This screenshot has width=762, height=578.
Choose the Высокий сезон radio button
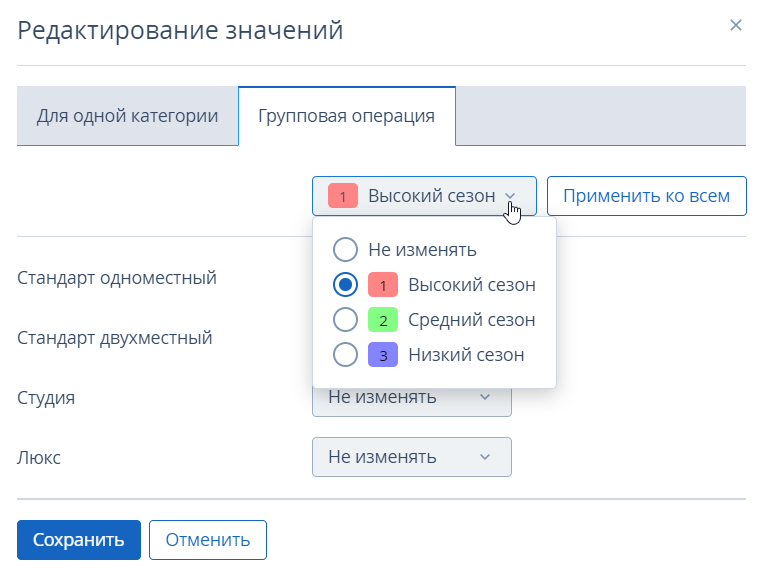[x=346, y=284]
